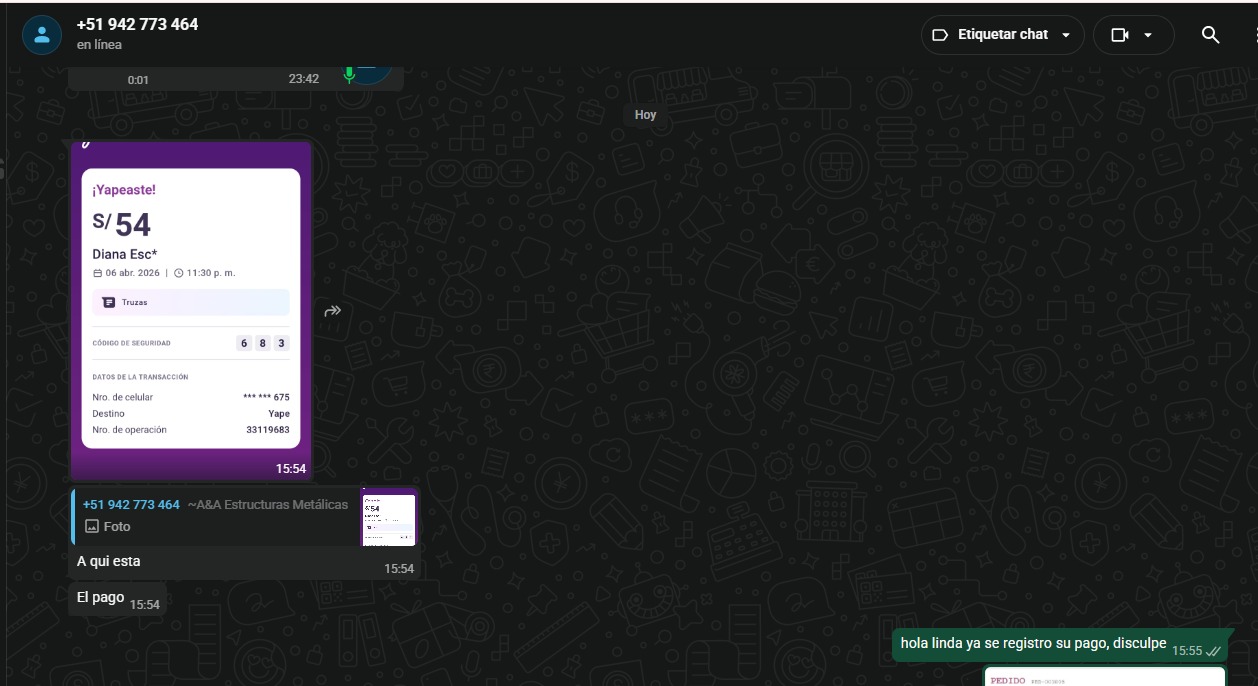The image size is (1258, 686).
Task: Select the "El pago" message bubble
Action: [101, 598]
